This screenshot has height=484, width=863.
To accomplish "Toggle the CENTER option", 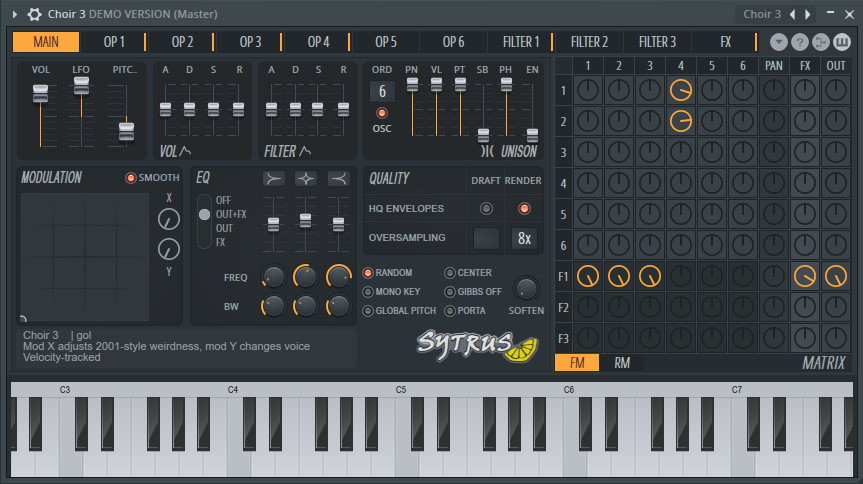I will (468, 273).
